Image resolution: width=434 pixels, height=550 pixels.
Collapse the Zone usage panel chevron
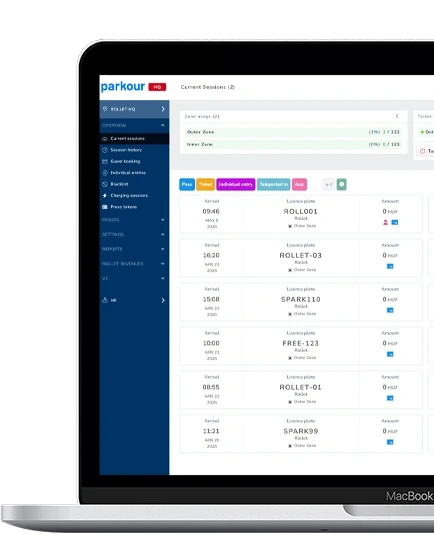tap(397, 116)
